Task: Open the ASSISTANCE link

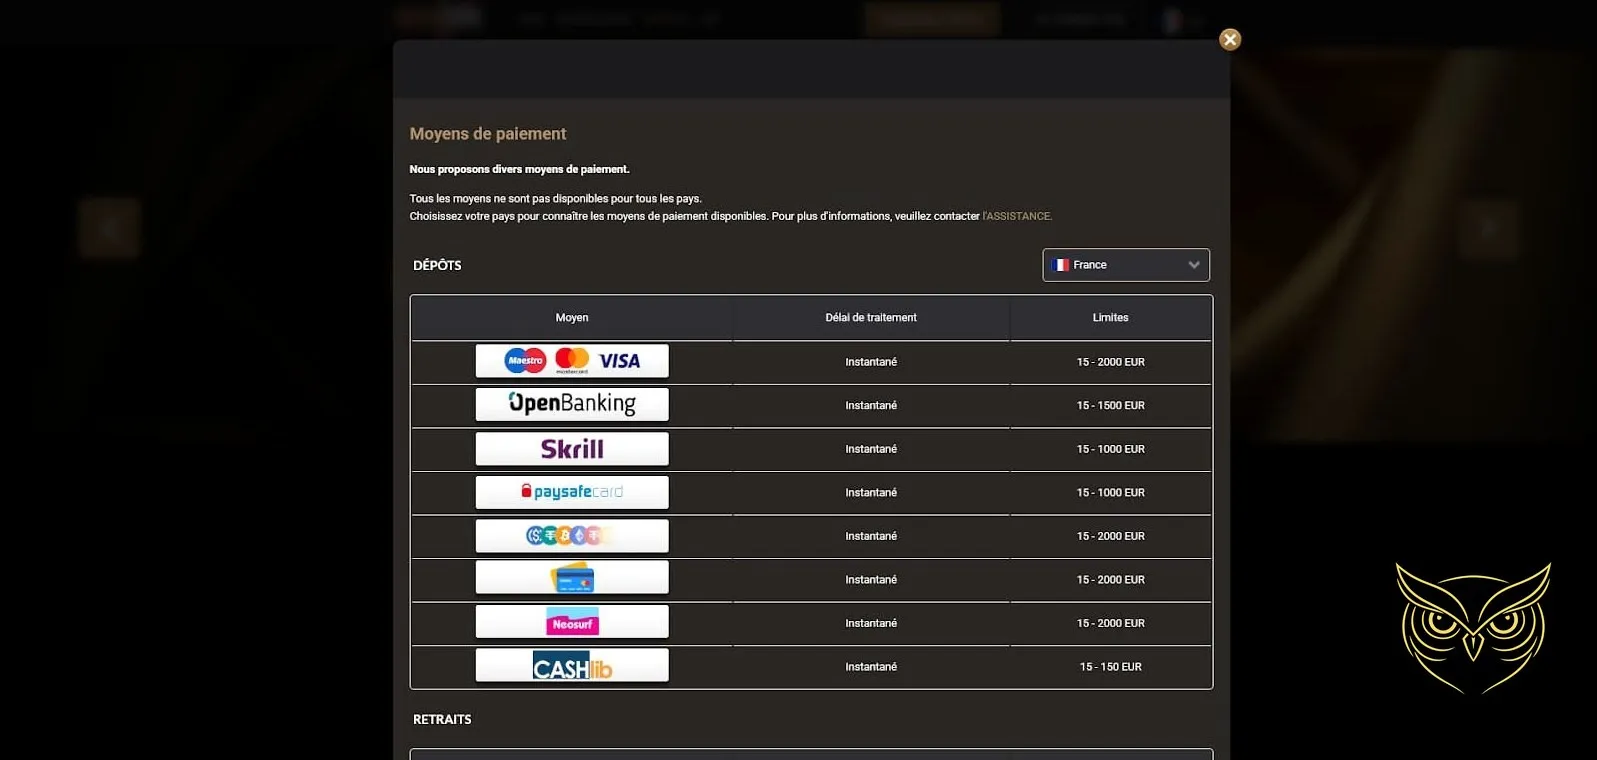Action: coord(1017,216)
